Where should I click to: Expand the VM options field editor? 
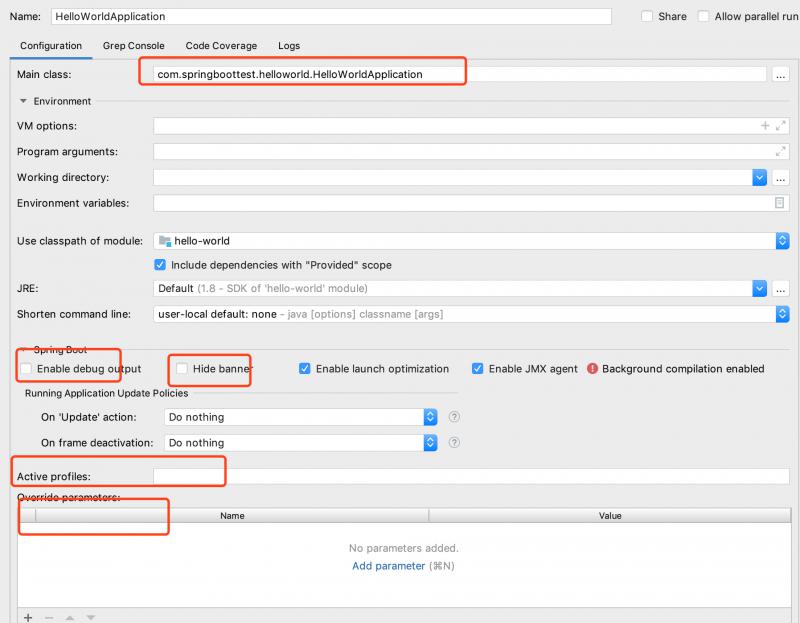(780, 126)
